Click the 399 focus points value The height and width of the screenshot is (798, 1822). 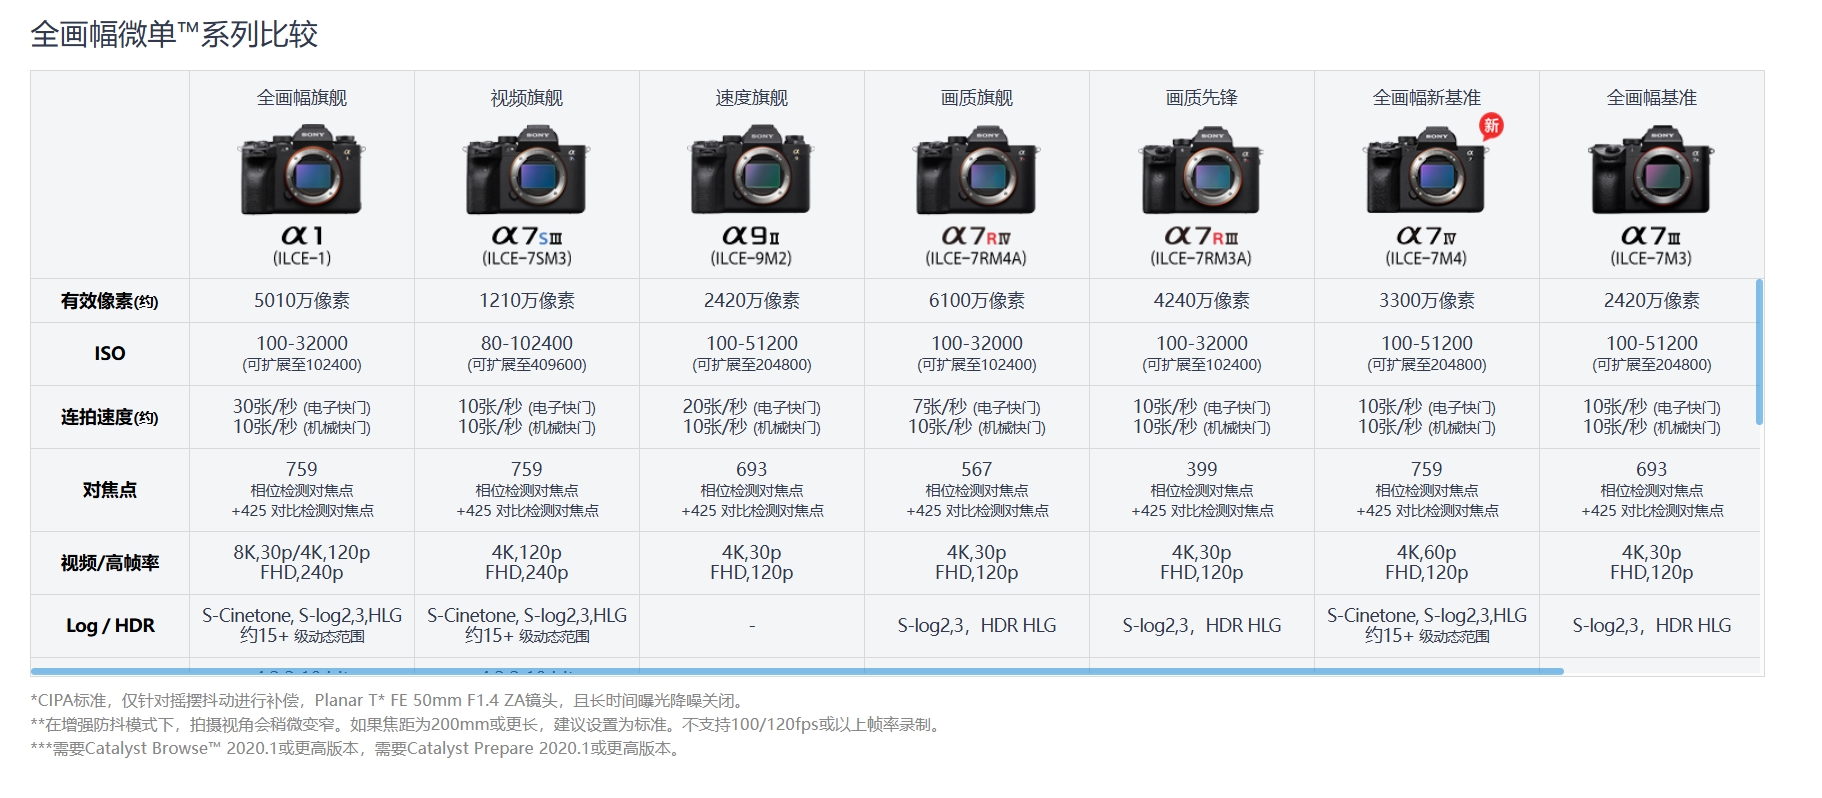[1202, 469]
